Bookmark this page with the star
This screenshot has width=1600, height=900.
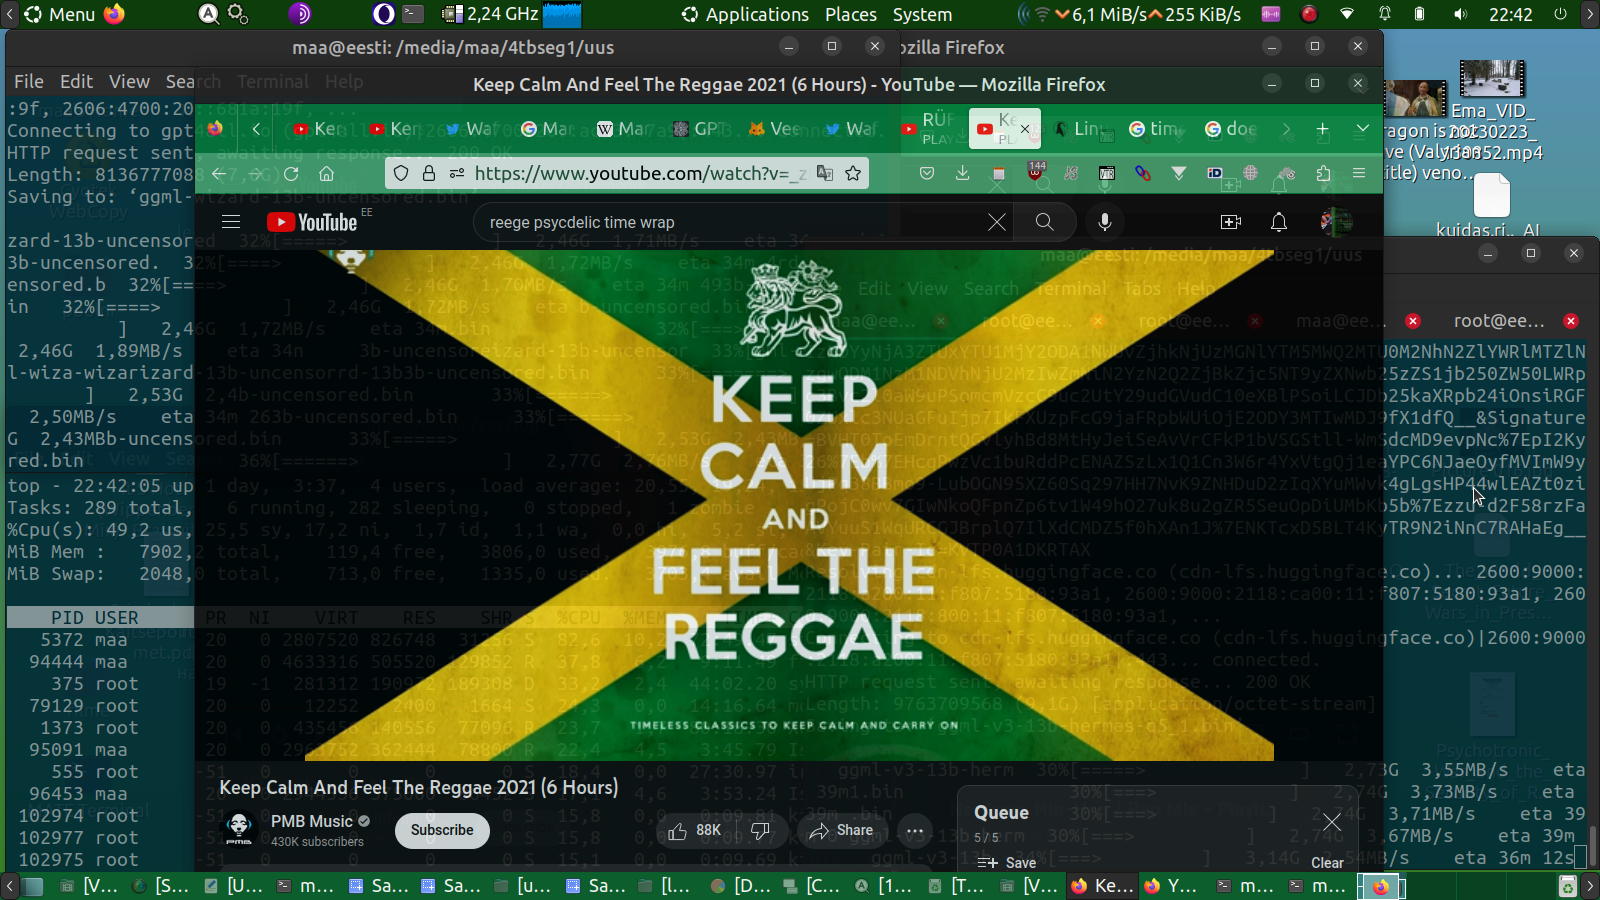(x=853, y=173)
